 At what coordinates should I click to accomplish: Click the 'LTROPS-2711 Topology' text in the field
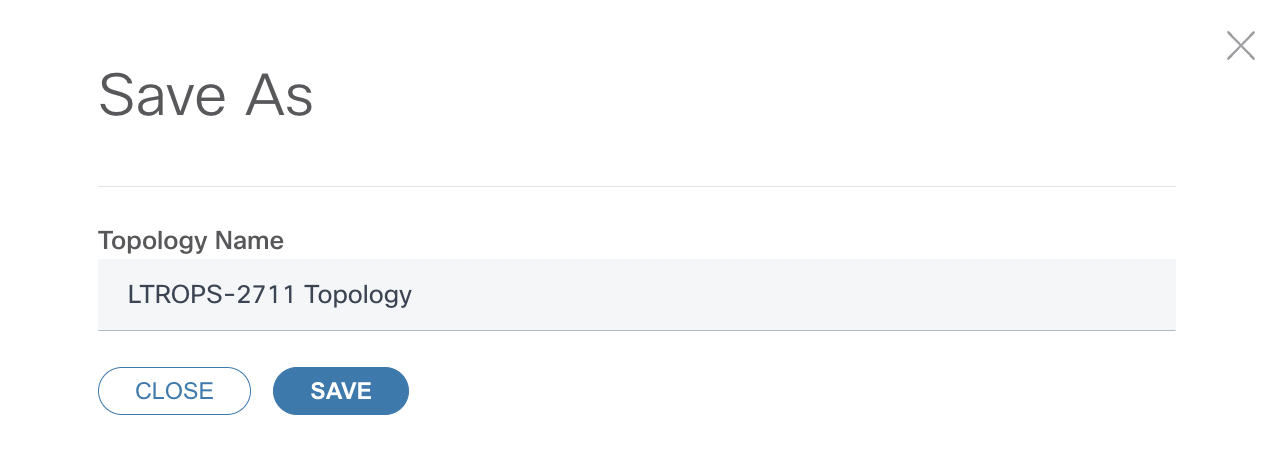pos(270,295)
